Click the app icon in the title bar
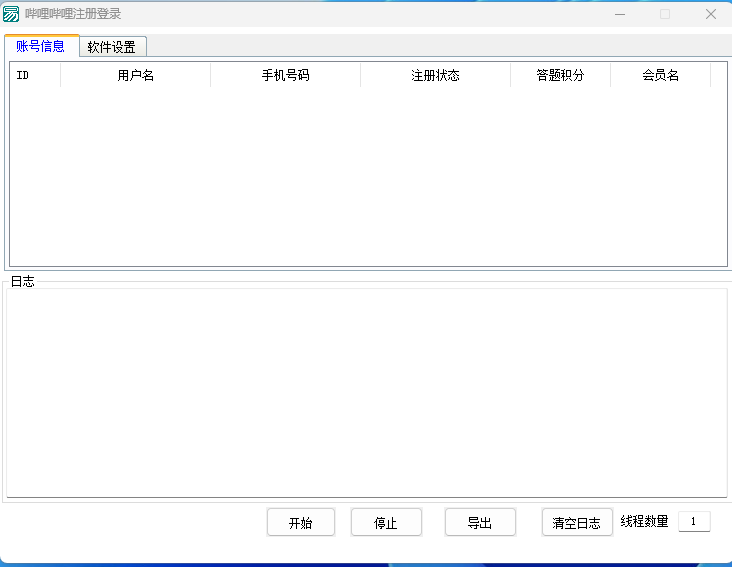Screen dimensions: 732x567 [x=11, y=14]
